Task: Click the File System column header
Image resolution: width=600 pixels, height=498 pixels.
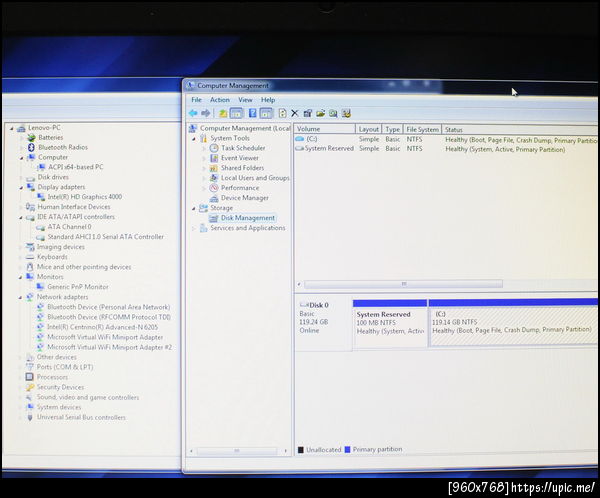Action: 422,130
